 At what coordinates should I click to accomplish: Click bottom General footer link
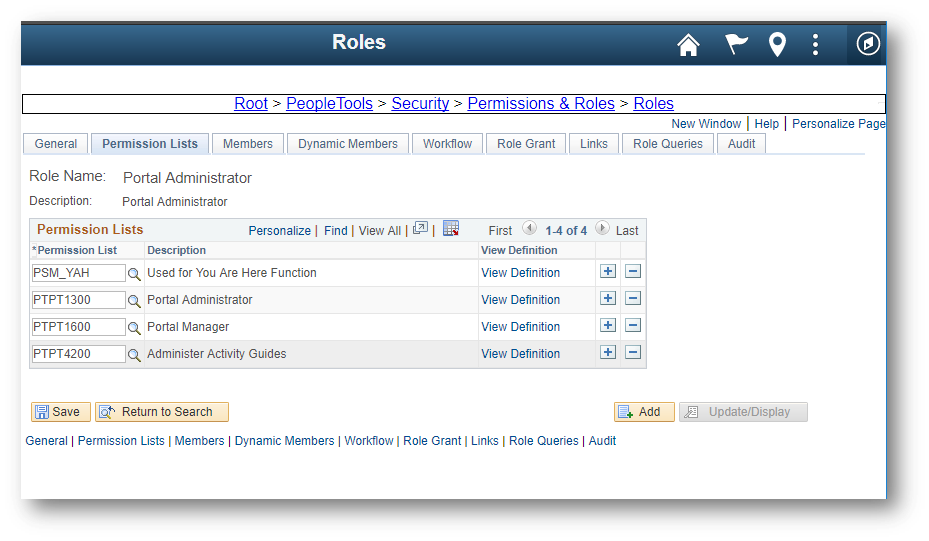pos(46,441)
